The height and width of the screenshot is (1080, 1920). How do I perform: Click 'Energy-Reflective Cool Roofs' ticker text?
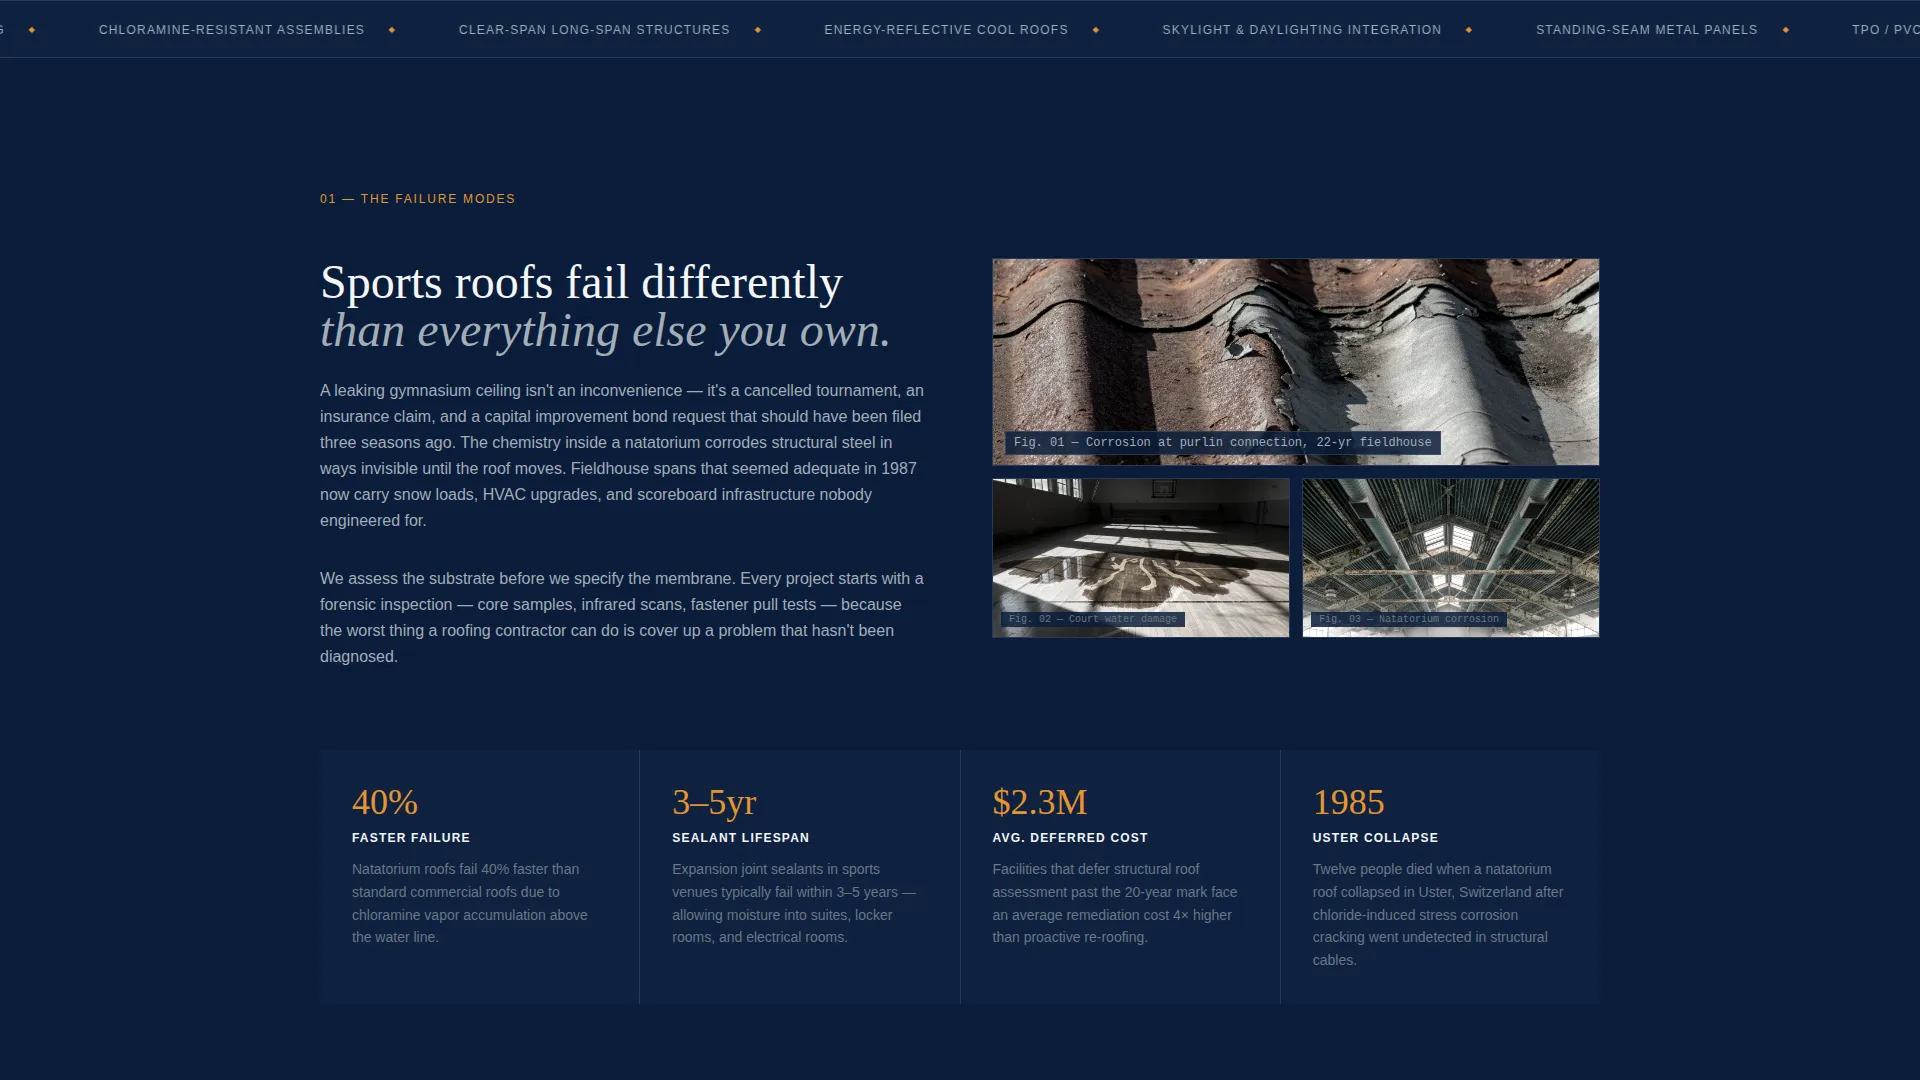(x=946, y=30)
